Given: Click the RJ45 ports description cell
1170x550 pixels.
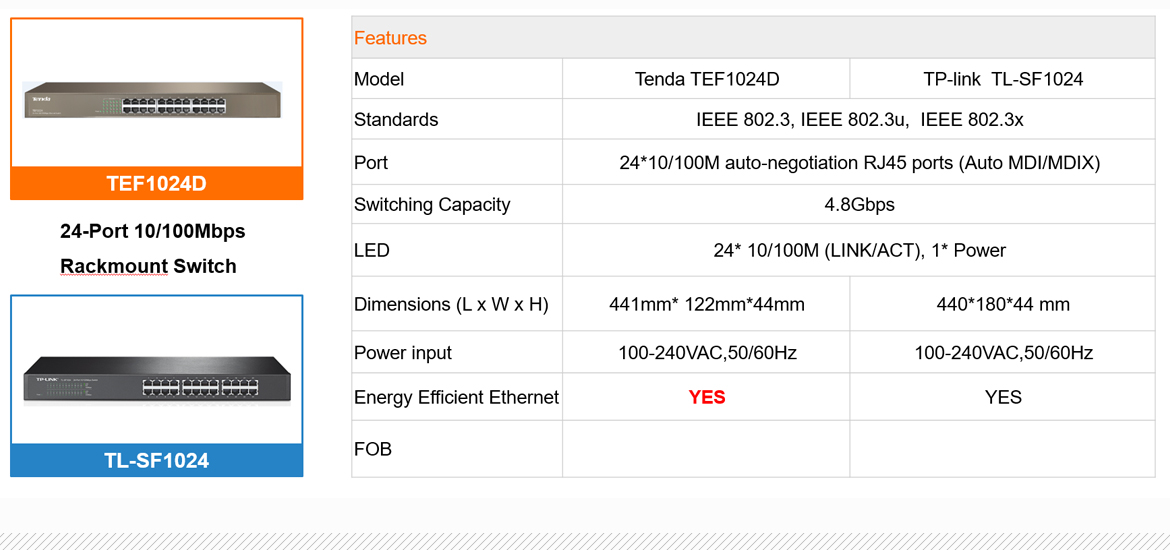Looking at the screenshot, I should coord(859,163).
